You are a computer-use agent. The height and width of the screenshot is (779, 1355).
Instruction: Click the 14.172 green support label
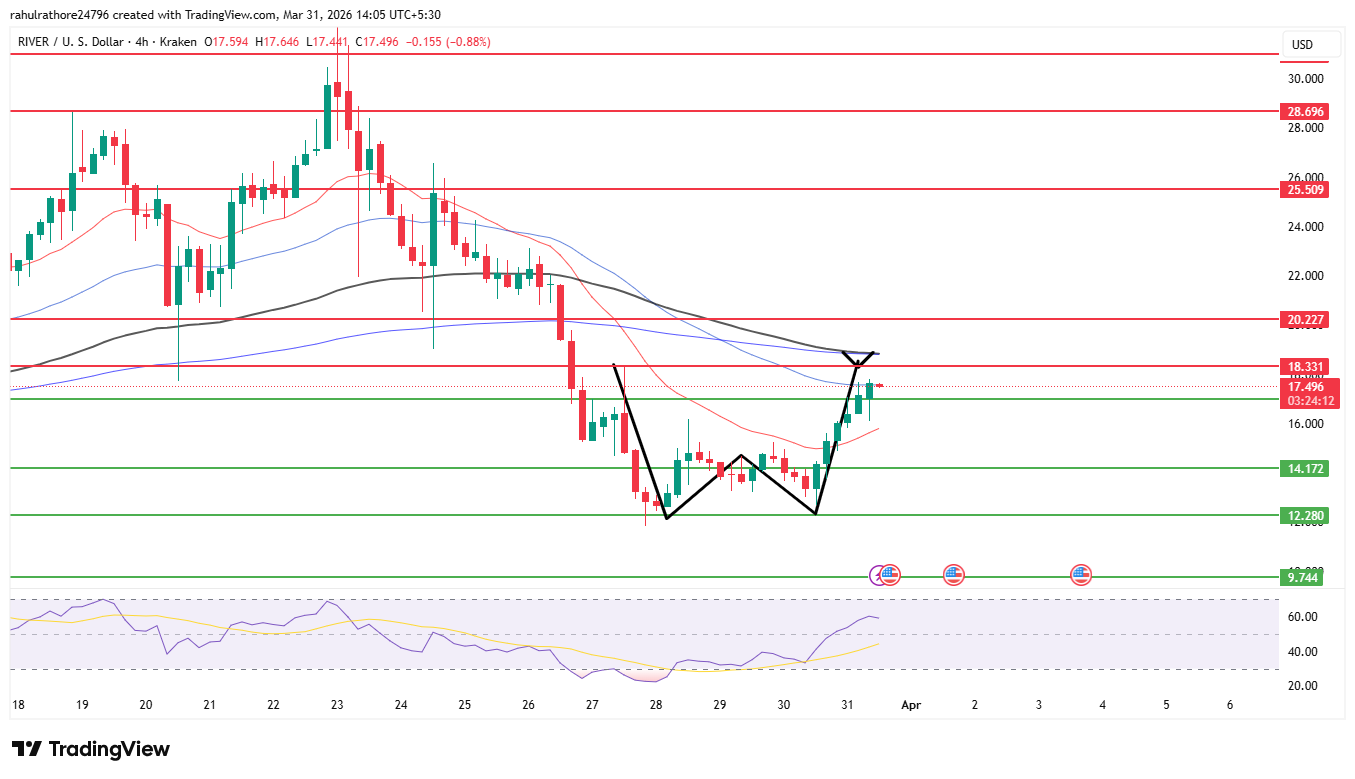point(1304,467)
